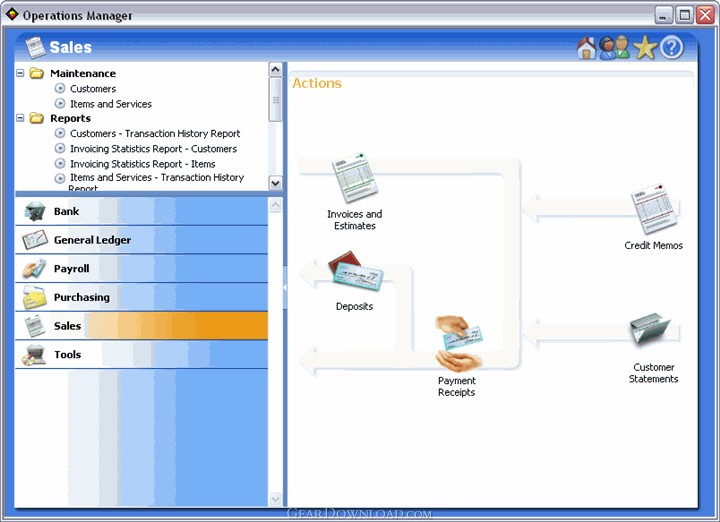Switch to the Payroll module
This screenshot has height=522, width=720.
pyautogui.click(x=141, y=269)
